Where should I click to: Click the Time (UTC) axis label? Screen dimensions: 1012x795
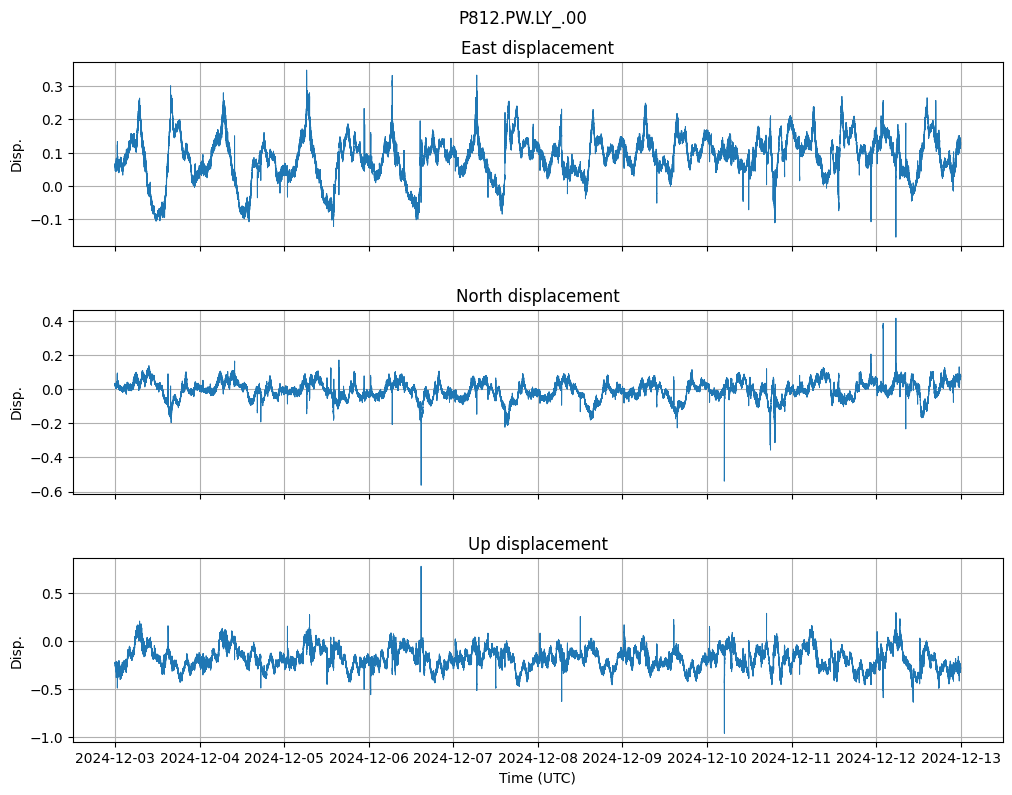tap(537, 778)
